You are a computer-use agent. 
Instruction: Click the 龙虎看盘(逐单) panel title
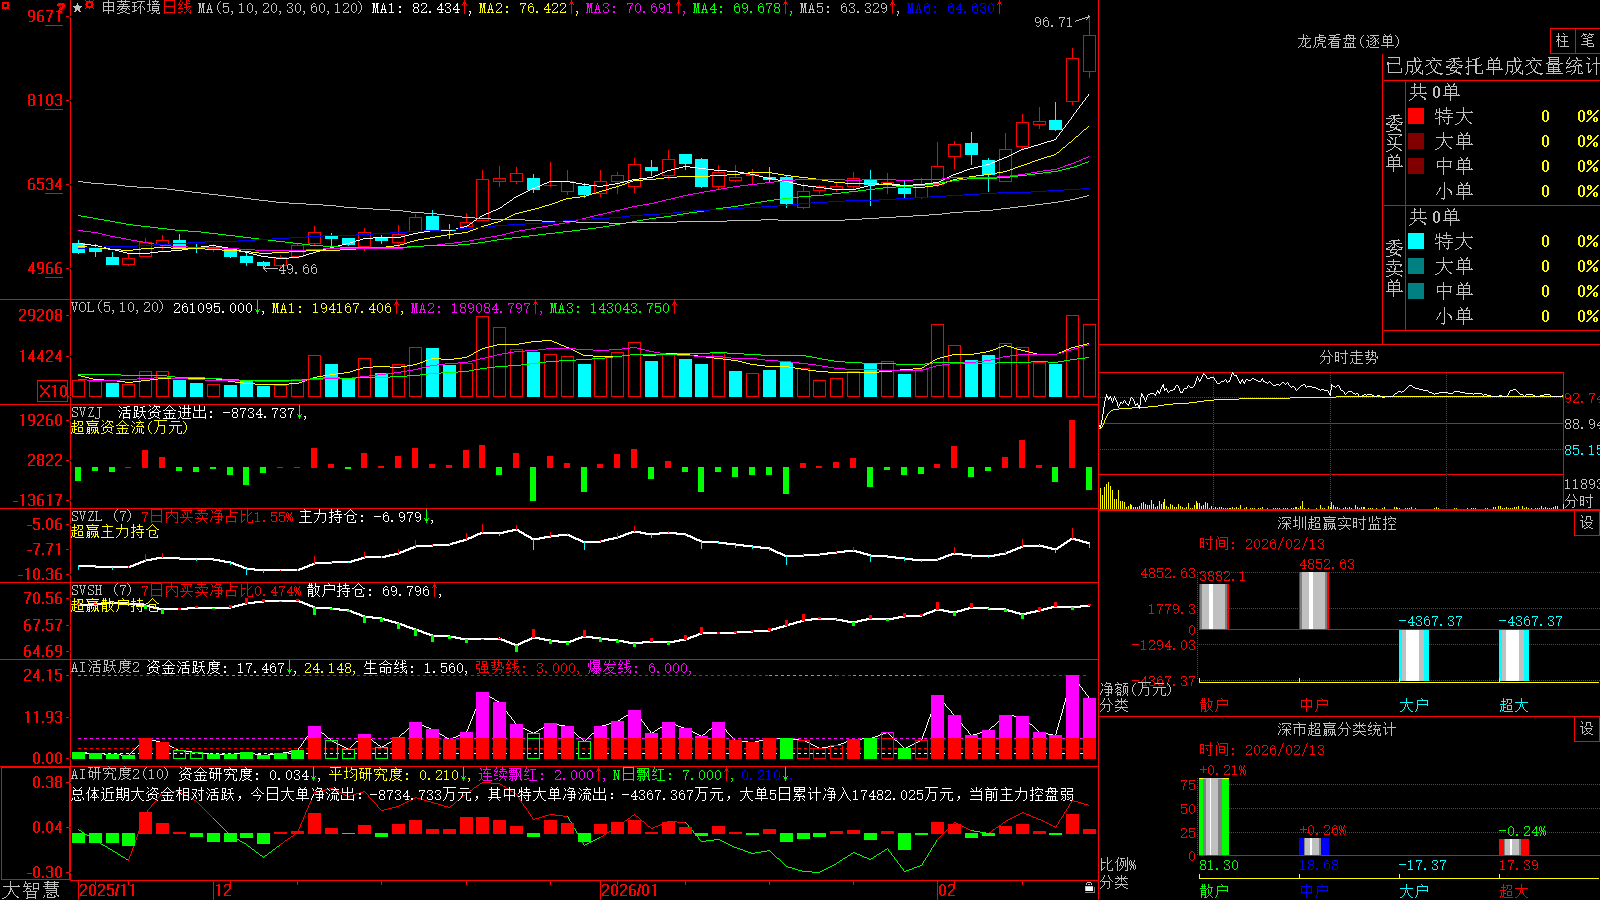1348,41
